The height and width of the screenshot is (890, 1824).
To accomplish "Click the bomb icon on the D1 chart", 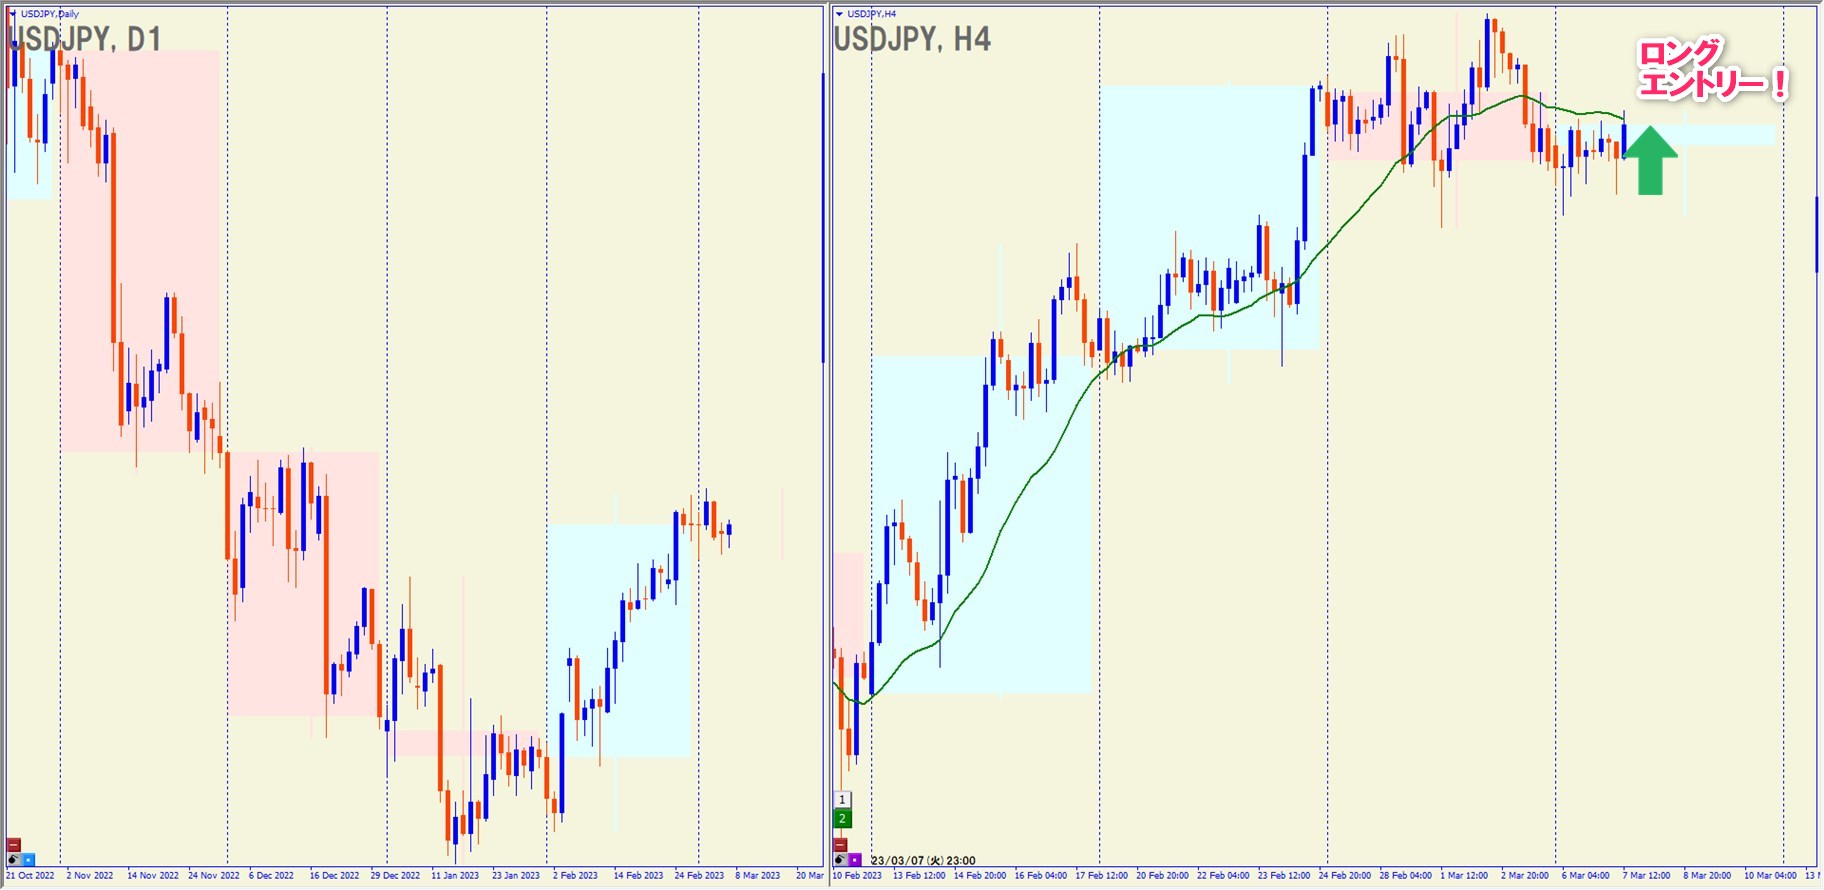I will 13,859.
